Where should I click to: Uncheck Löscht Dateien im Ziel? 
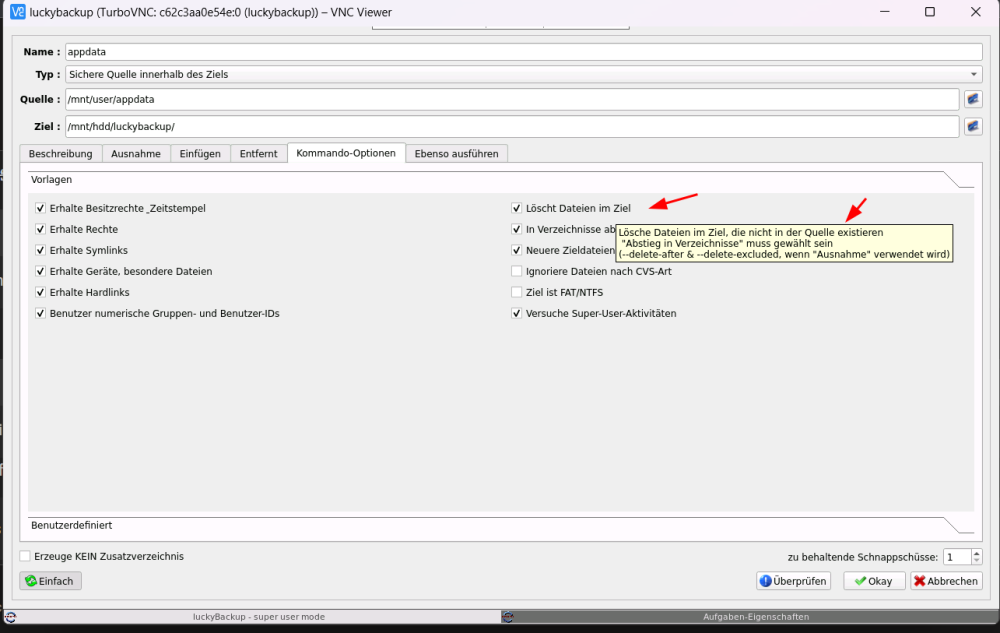tap(517, 208)
